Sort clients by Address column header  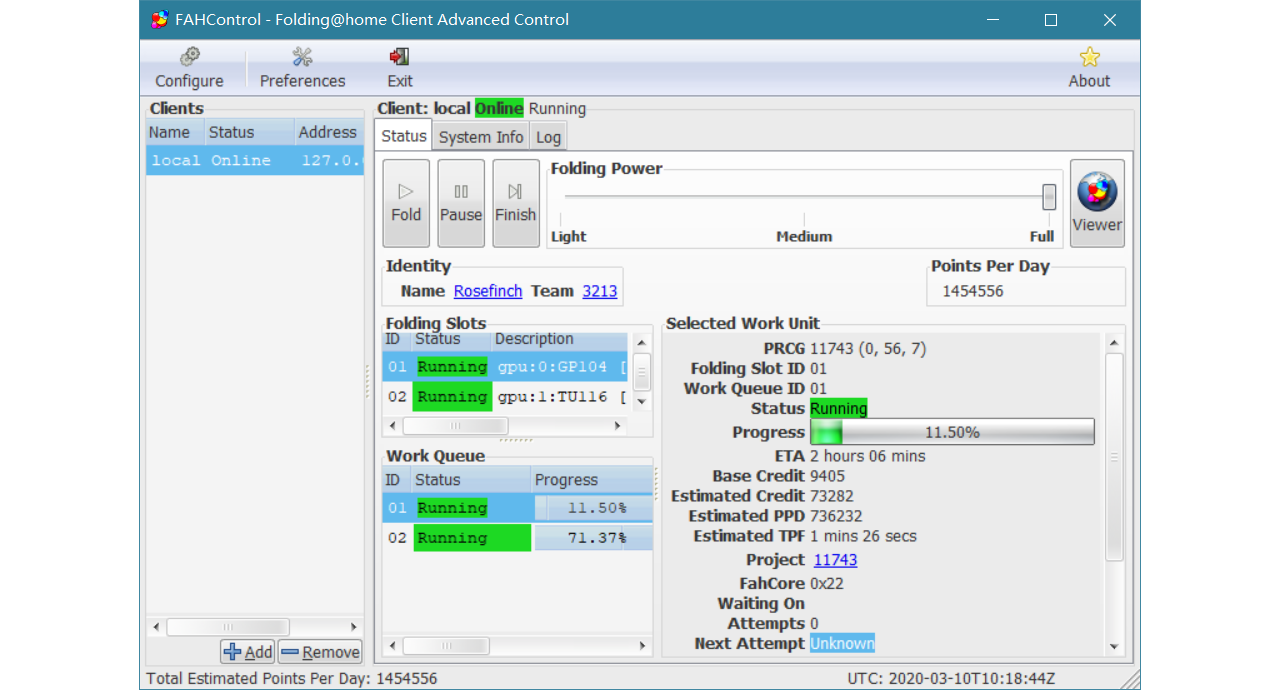click(x=328, y=132)
